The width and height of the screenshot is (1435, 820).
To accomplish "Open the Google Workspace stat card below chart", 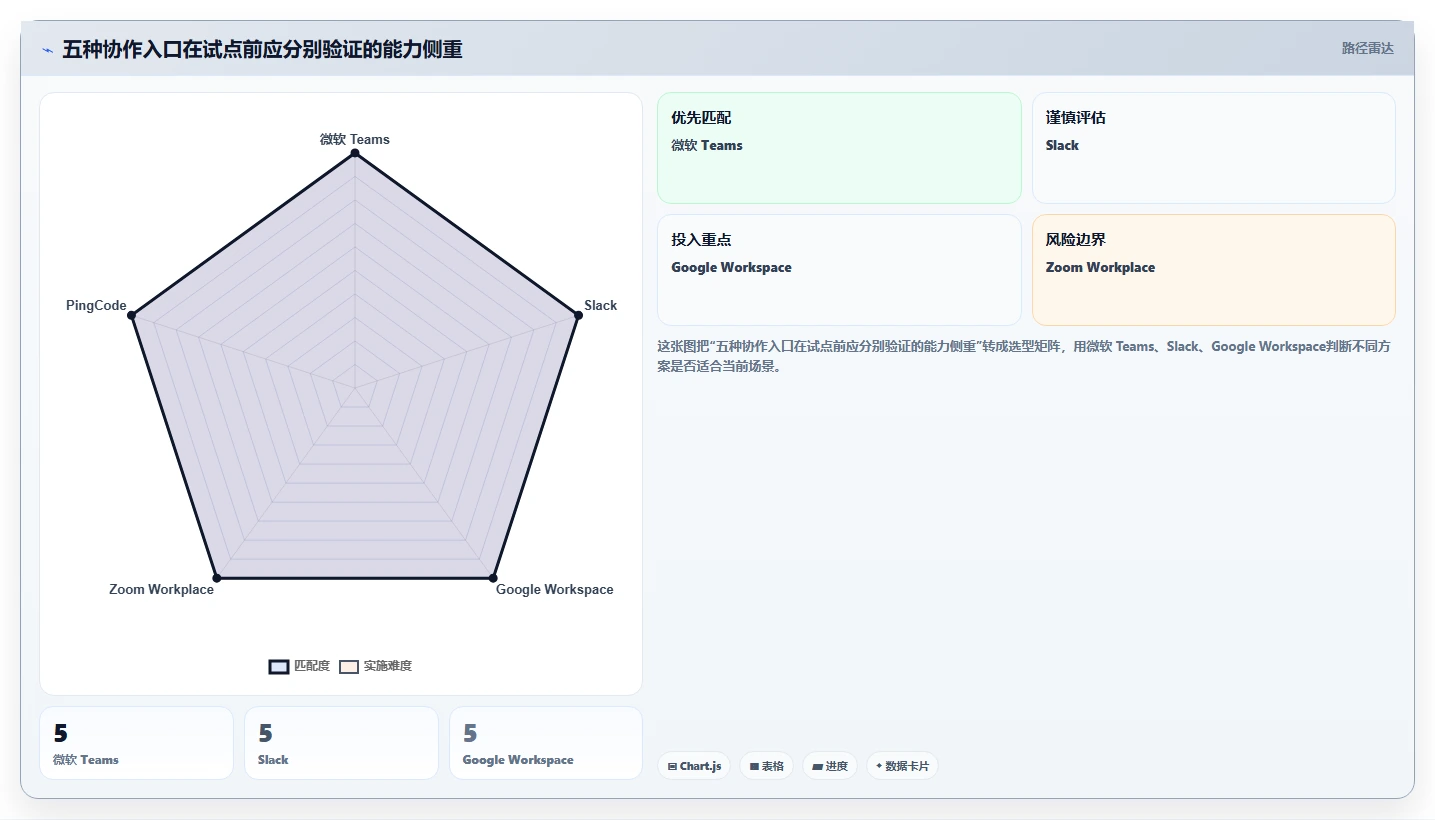I will click(x=546, y=743).
